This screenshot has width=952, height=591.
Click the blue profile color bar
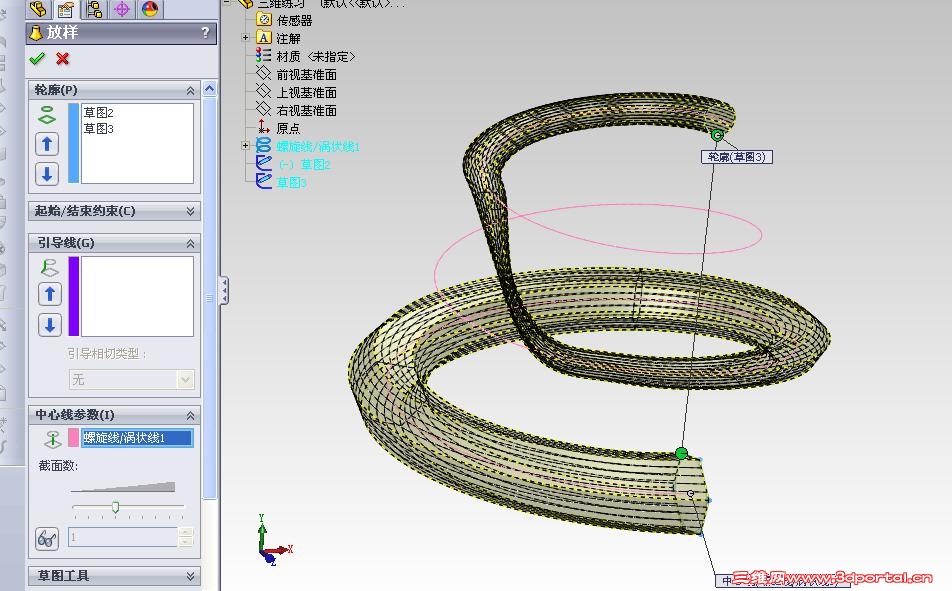point(73,143)
